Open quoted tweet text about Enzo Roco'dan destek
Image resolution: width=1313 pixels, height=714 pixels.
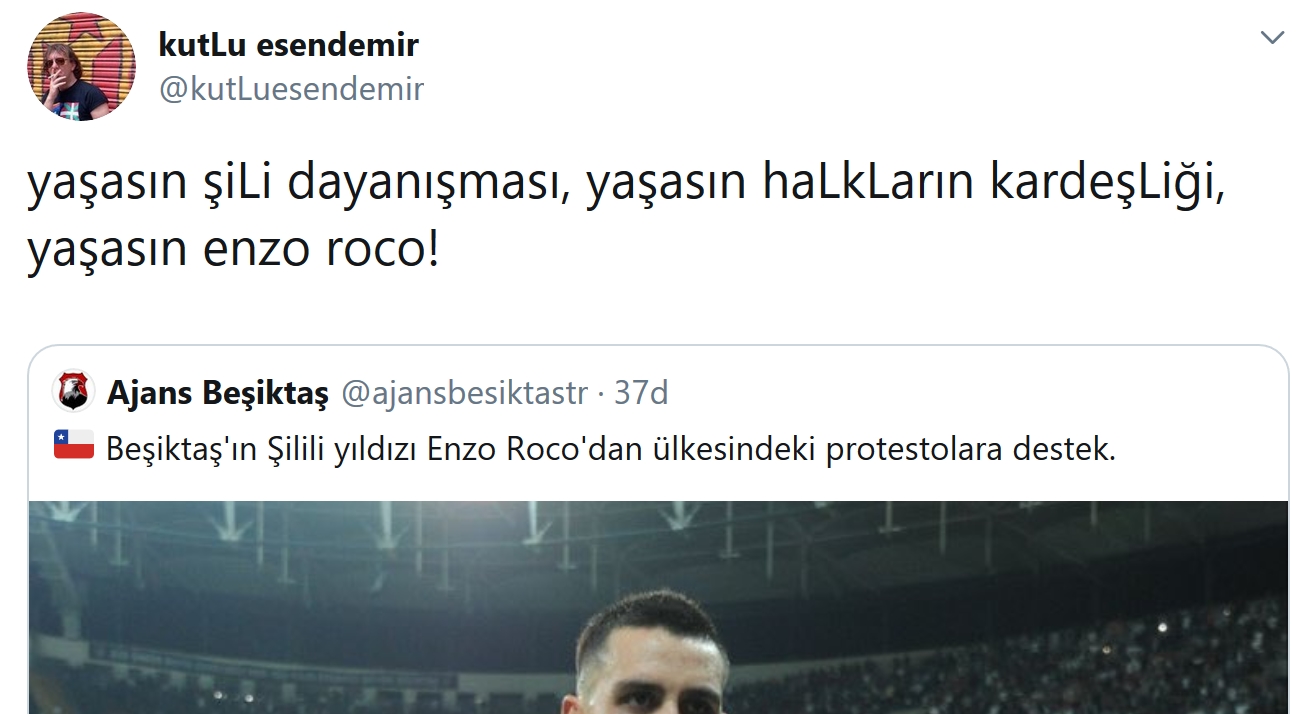click(x=610, y=450)
